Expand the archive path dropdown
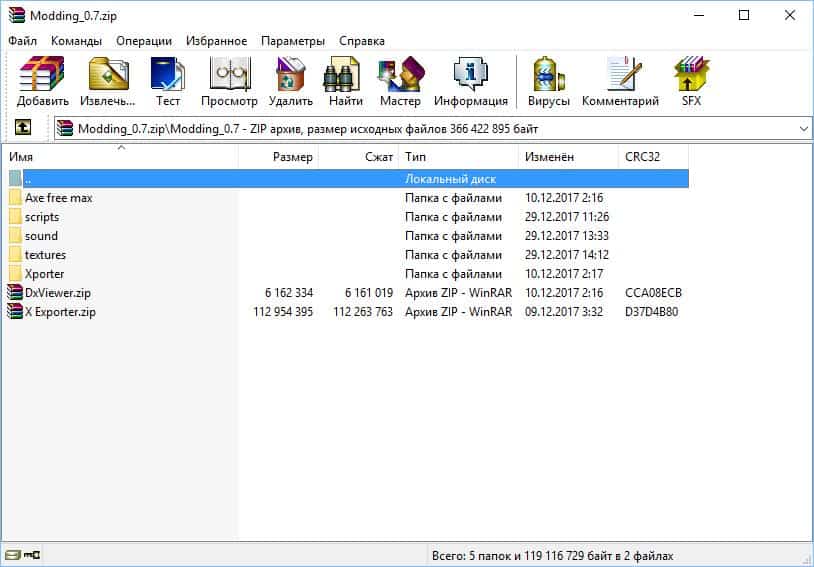The height and width of the screenshot is (567, 814). coord(804,129)
